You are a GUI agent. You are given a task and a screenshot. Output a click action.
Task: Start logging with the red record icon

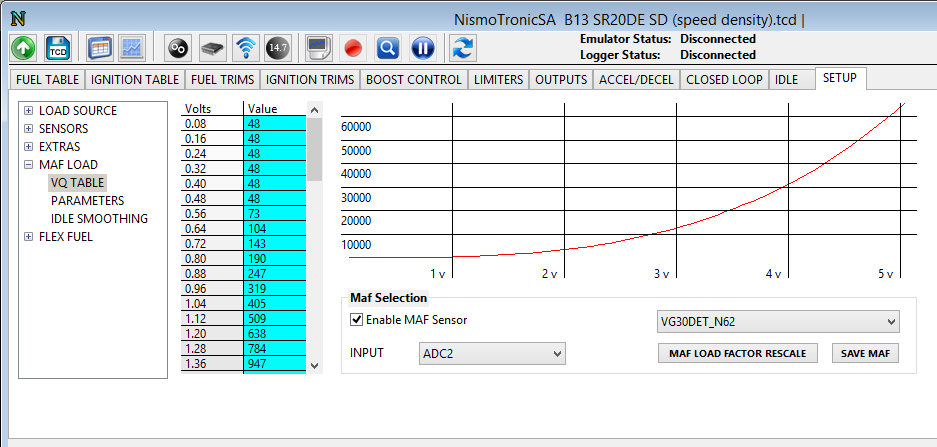coord(352,47)
